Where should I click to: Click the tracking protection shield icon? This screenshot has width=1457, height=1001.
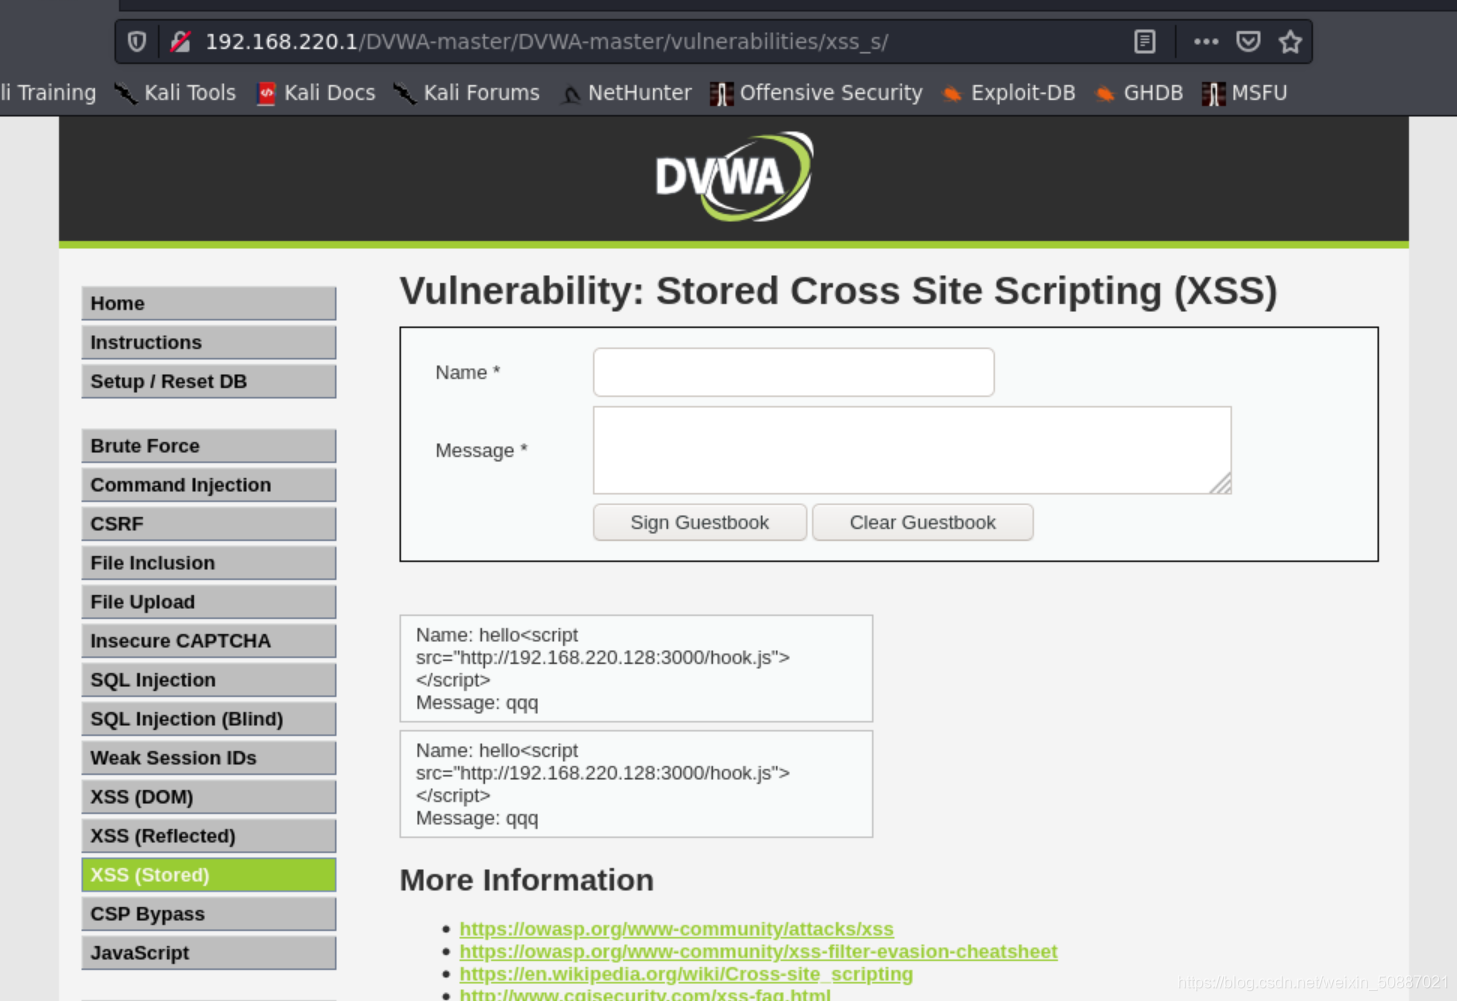click(137, 42)
